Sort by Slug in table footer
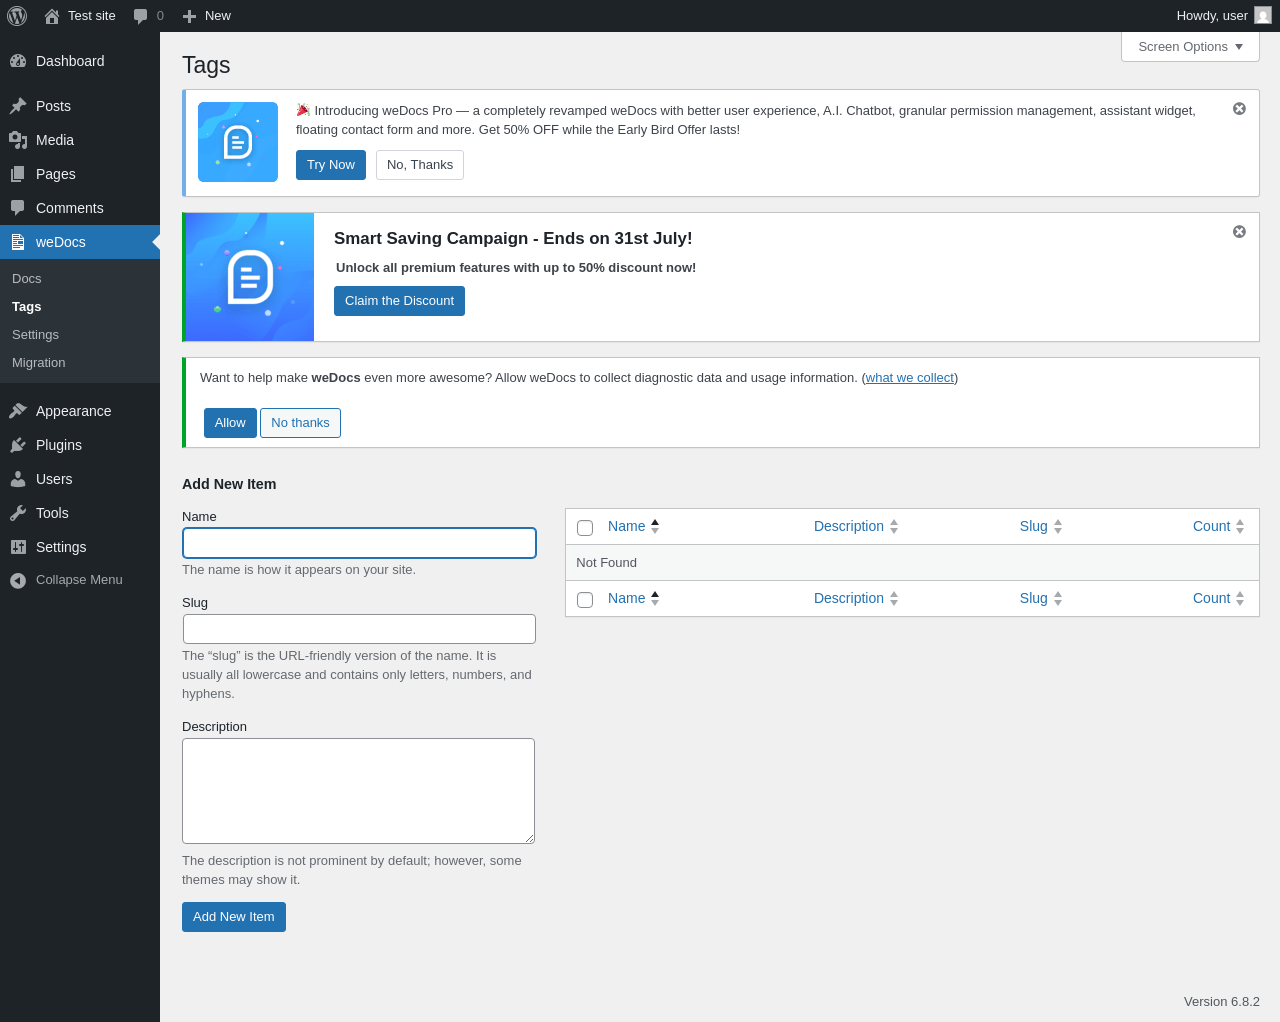The height and width of the screenshot is (1022, 1280). pos(1041,598)
